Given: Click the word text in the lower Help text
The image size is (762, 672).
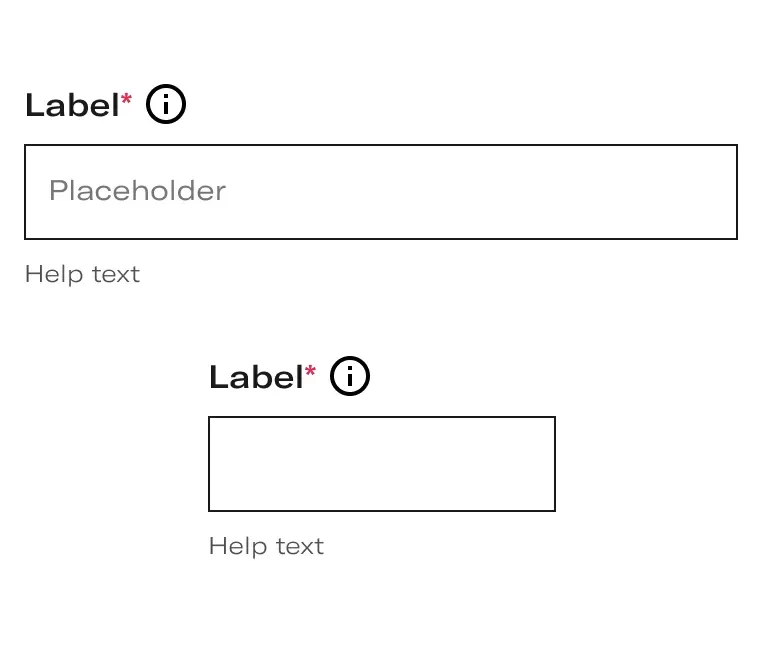Looking at the screenshot, I should click(x=300, y=547).
